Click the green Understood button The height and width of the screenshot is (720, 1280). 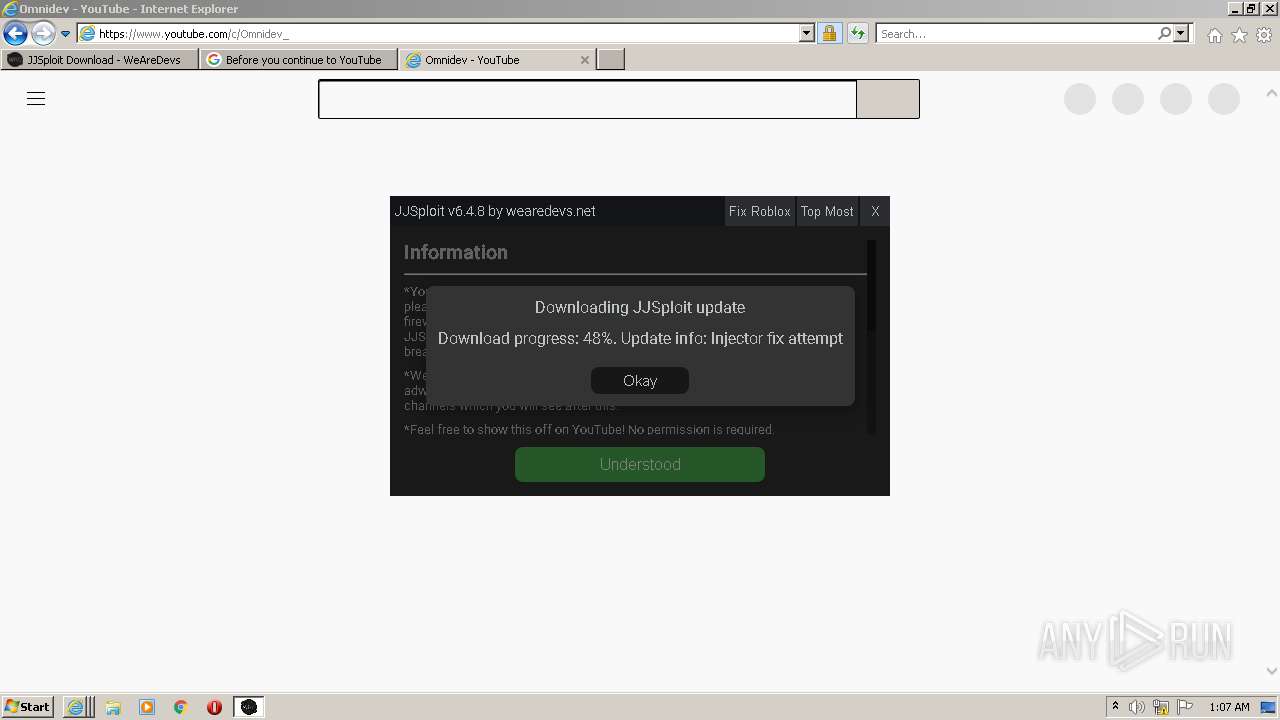pos(640,464)
